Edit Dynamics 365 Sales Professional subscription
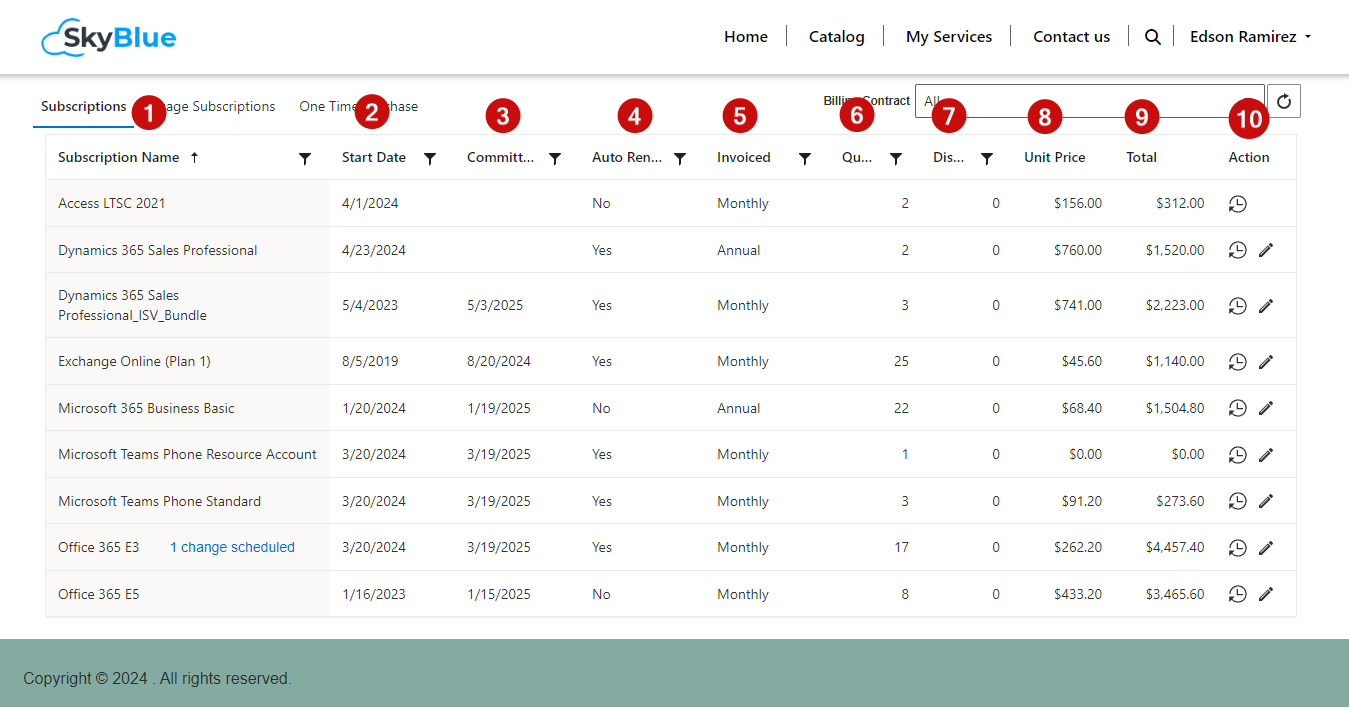Screen dimensions: 1349x708 coord(1266,250)
